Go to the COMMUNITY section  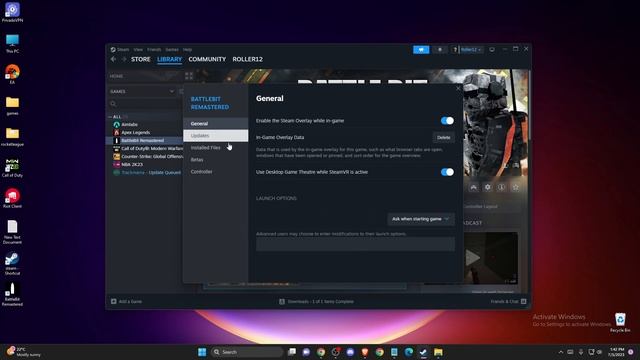click(207, 59)
